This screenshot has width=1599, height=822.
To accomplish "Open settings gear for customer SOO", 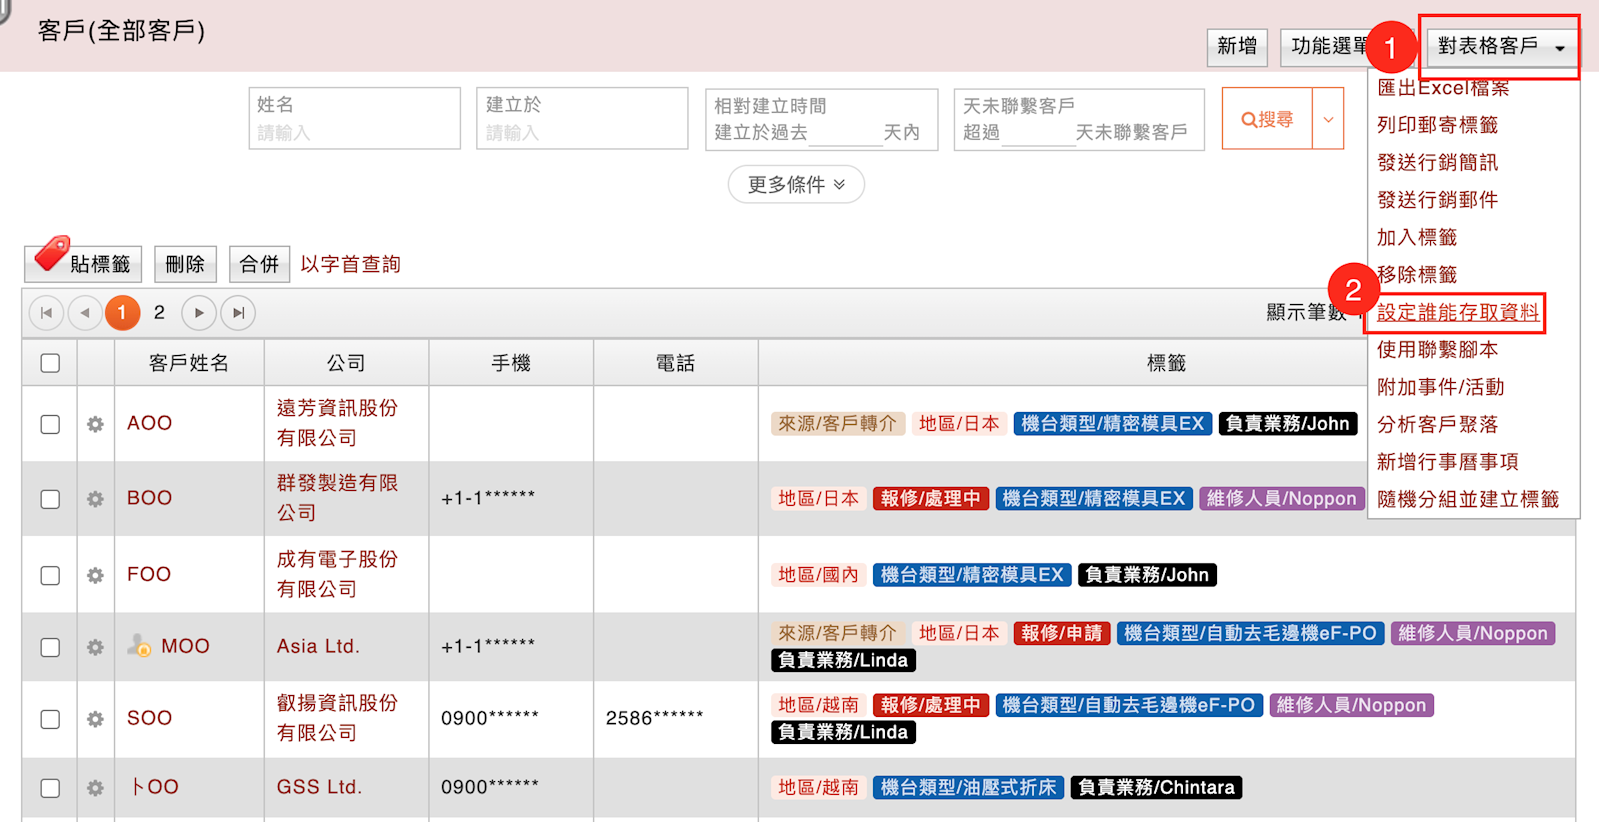I will (95, 719).
